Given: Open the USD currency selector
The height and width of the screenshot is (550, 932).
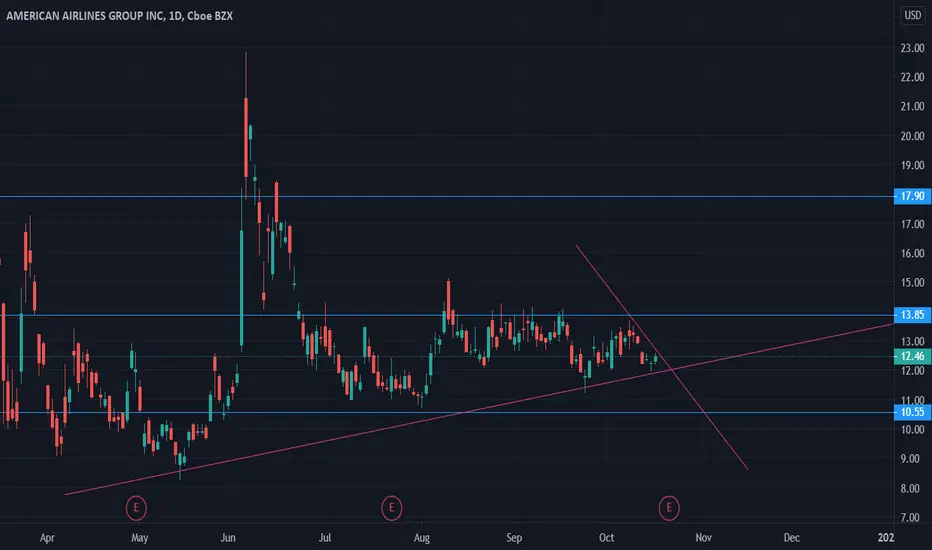Looking at the screenshot, I should 912,15.
